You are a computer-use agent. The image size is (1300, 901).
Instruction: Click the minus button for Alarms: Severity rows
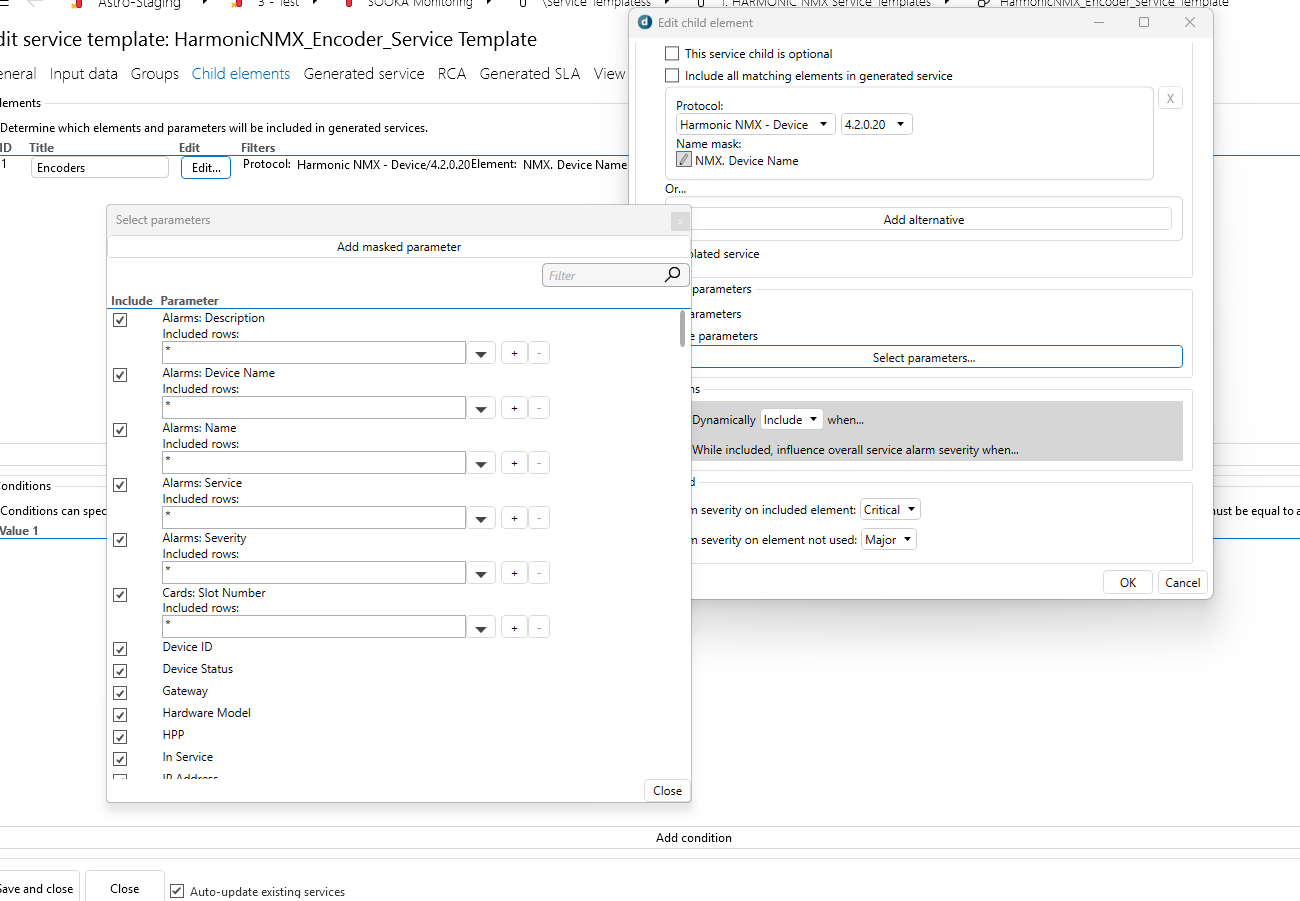(539, 573)
